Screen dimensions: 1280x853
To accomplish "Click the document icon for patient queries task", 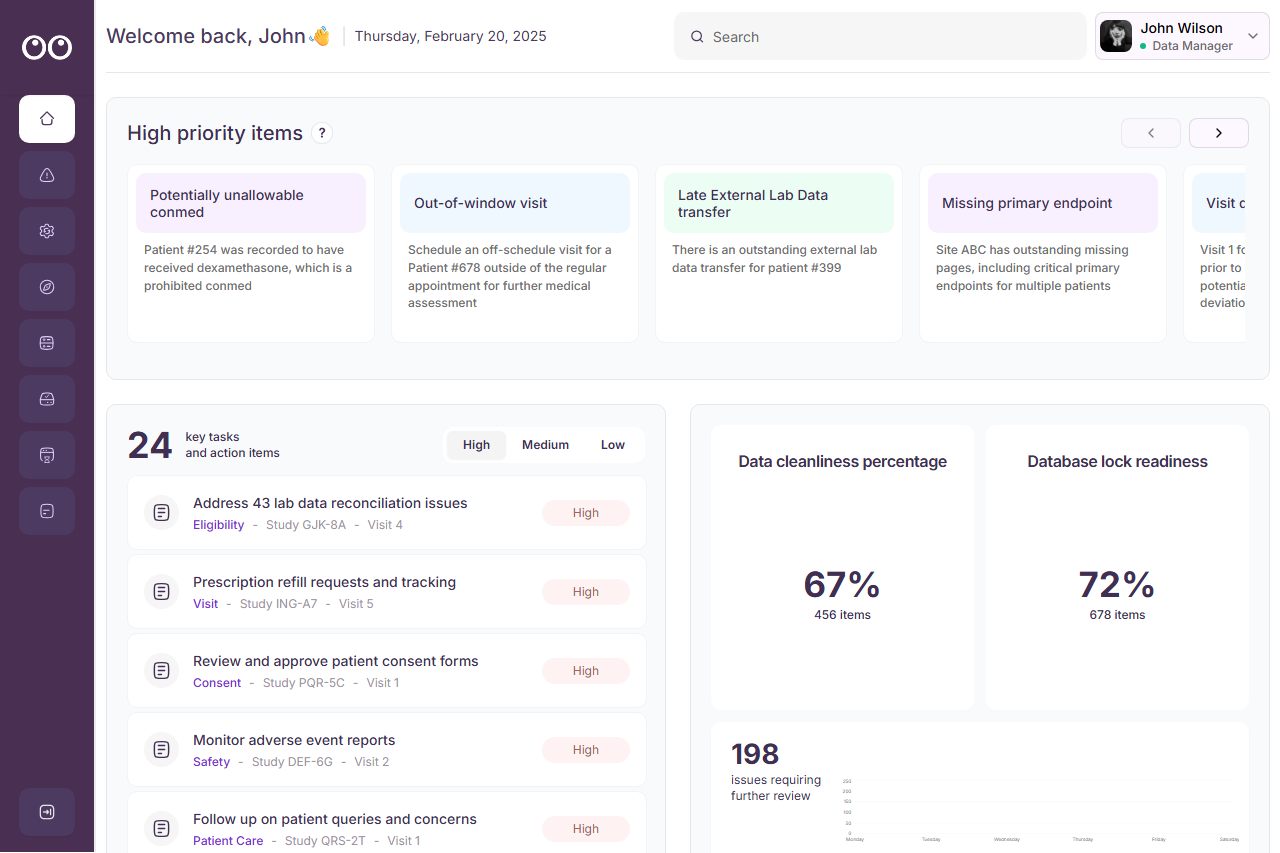I will coord(161,829).
